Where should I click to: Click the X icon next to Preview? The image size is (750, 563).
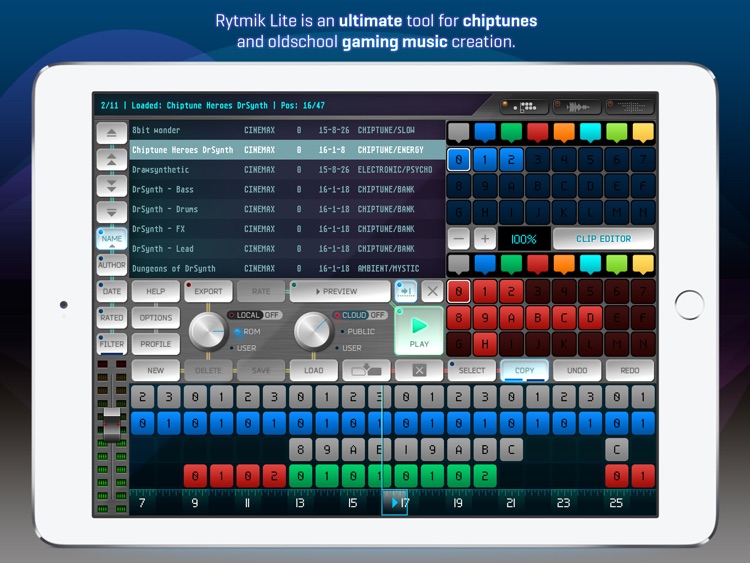(x=432, y=291)
